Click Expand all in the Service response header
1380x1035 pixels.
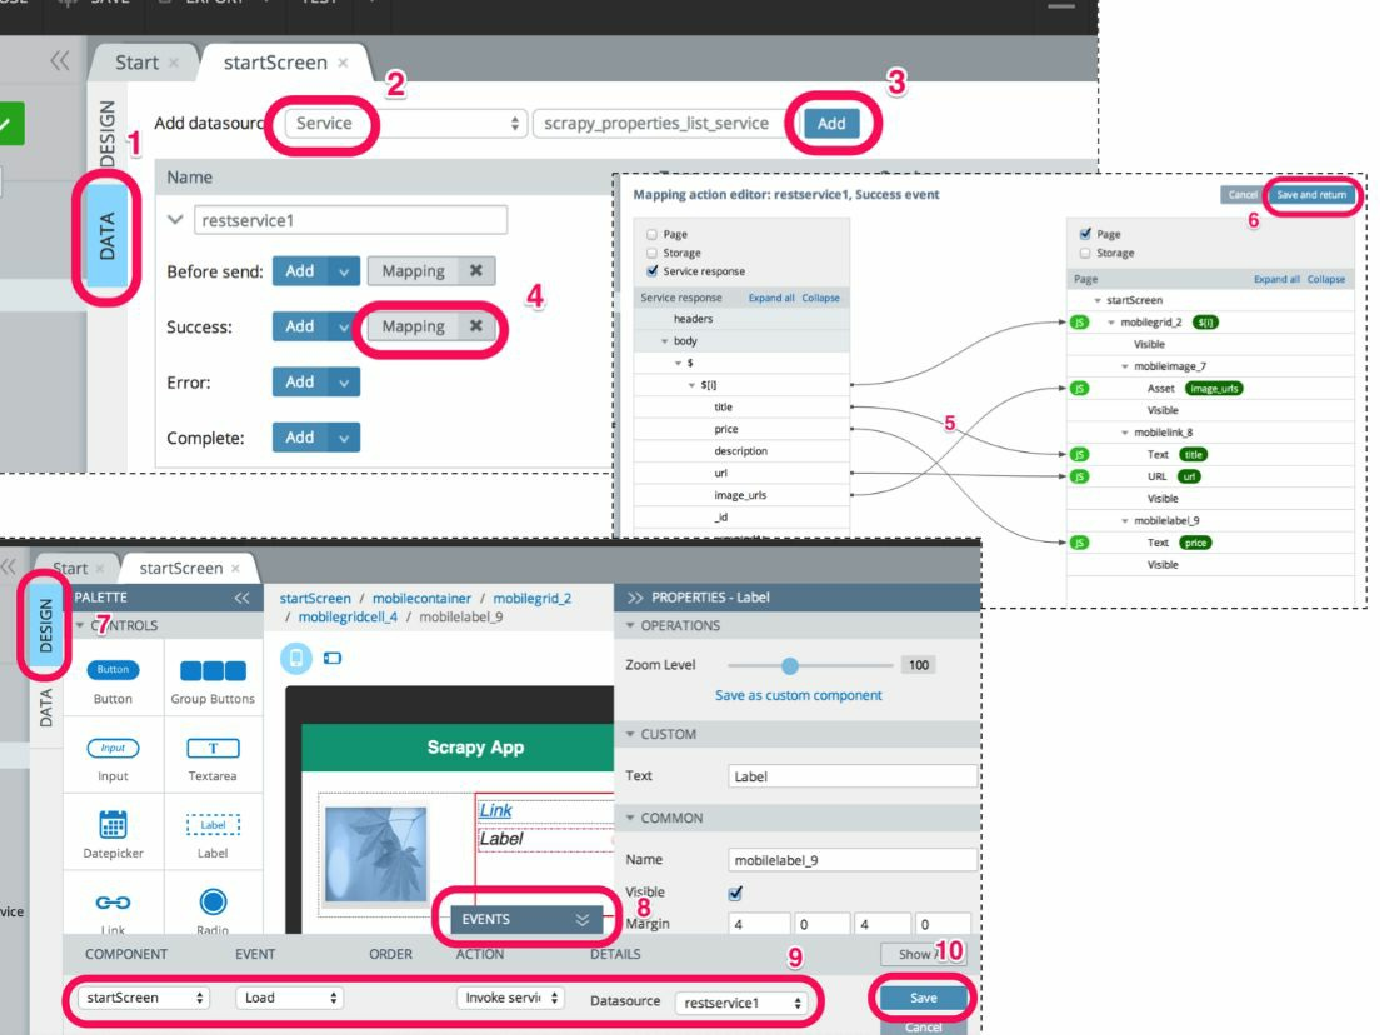[x=771, y=298]
